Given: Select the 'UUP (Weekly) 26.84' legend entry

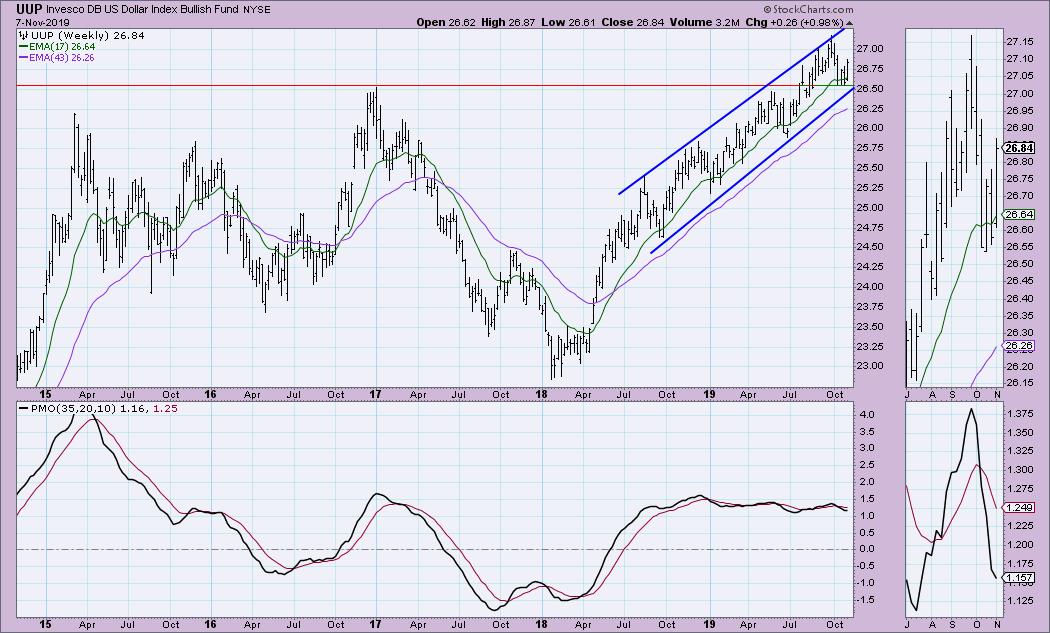Looking at the screenshot, I should click(88, 36).
